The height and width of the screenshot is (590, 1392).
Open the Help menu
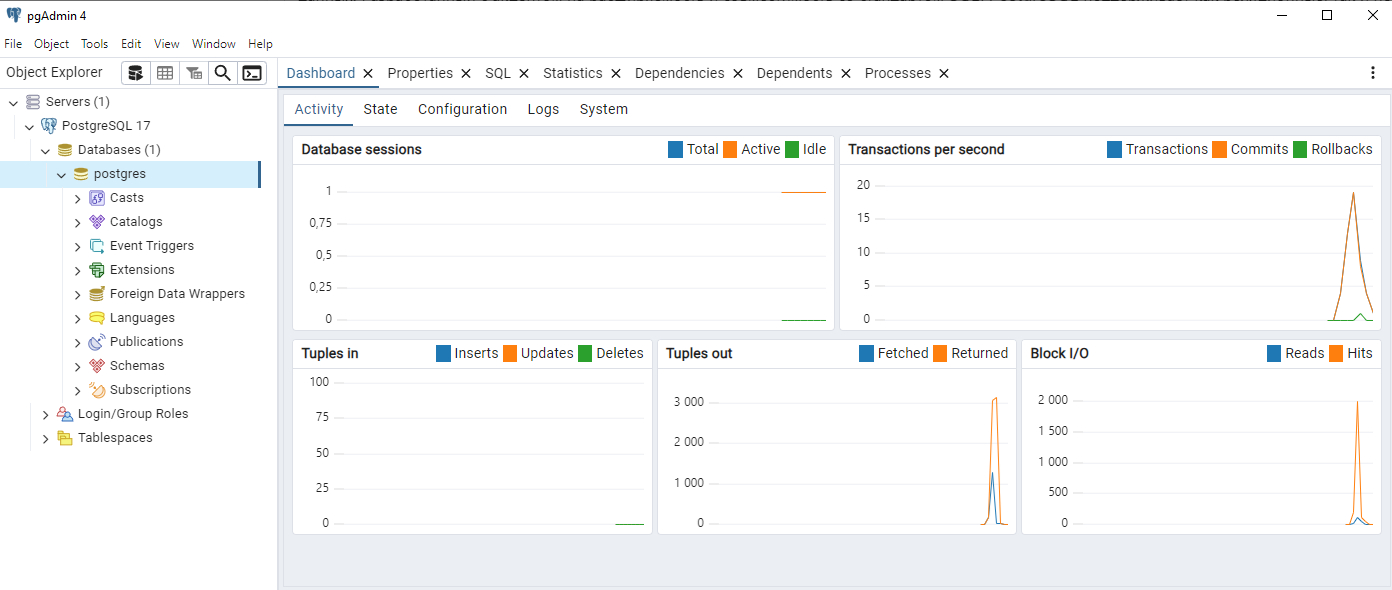point(260,44)
